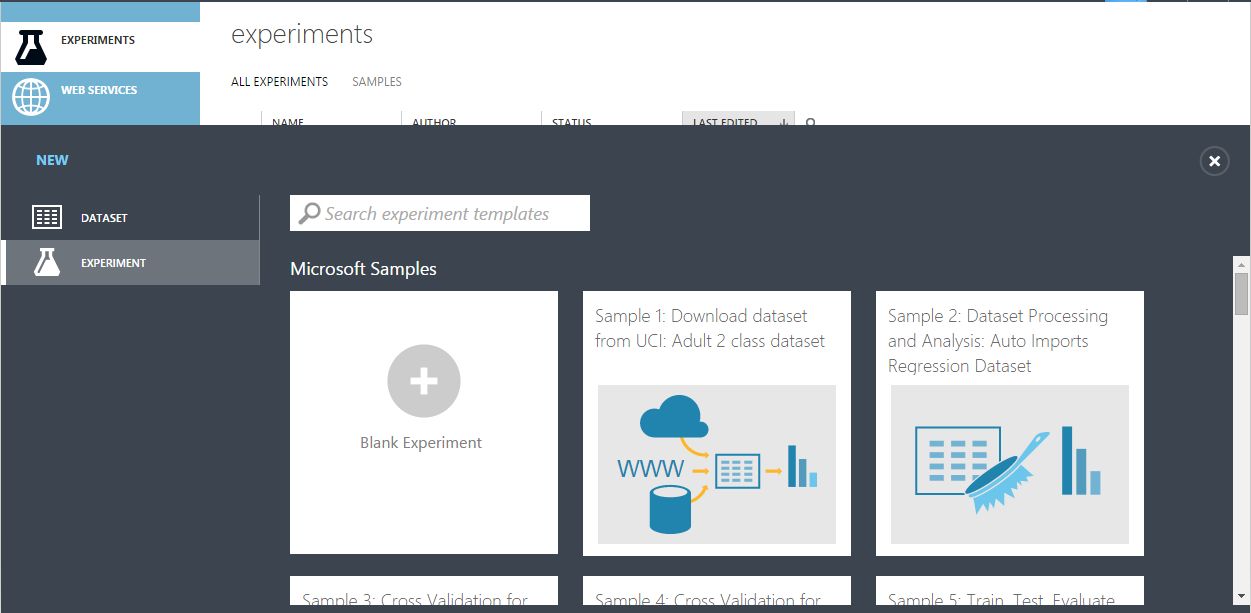This screenshot has height=613, width=1251.
Task: Click the search magnifier icon in templates box
Action: tap(310, 213)
